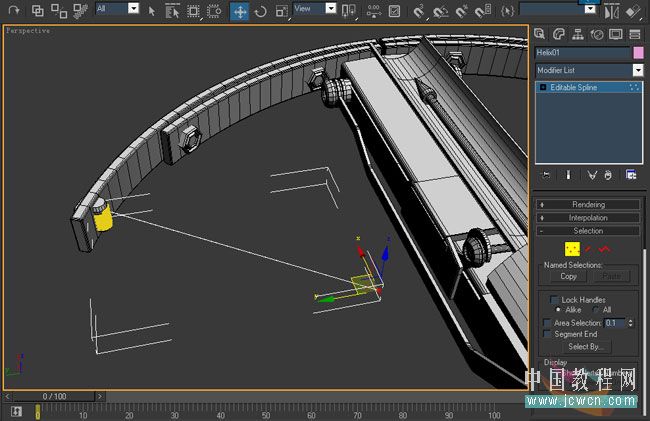Click the Copy named selection button
The width and height of the screenshot is (650, 421).
(x=568, y=276)
